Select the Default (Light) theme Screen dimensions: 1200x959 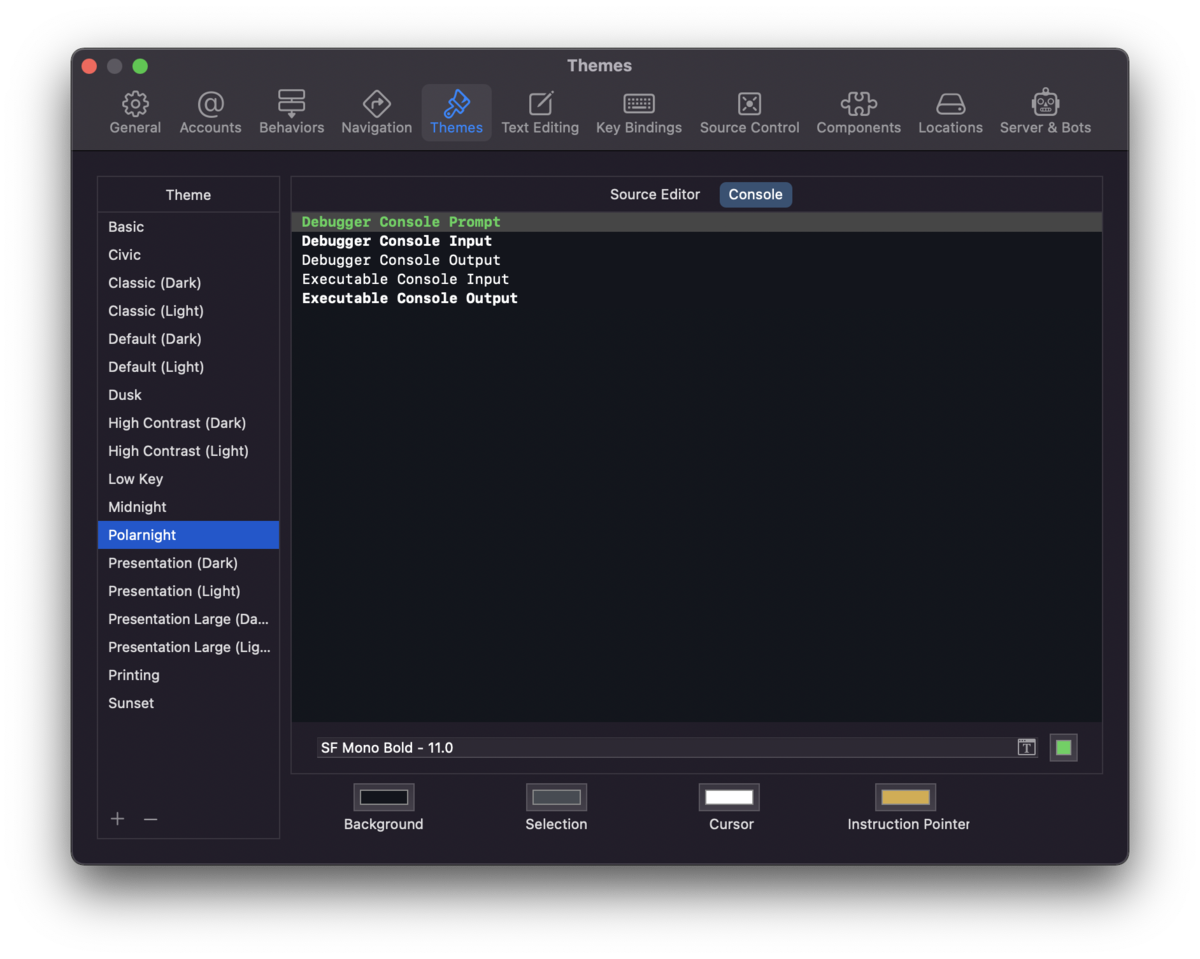[x=188, y=367]
